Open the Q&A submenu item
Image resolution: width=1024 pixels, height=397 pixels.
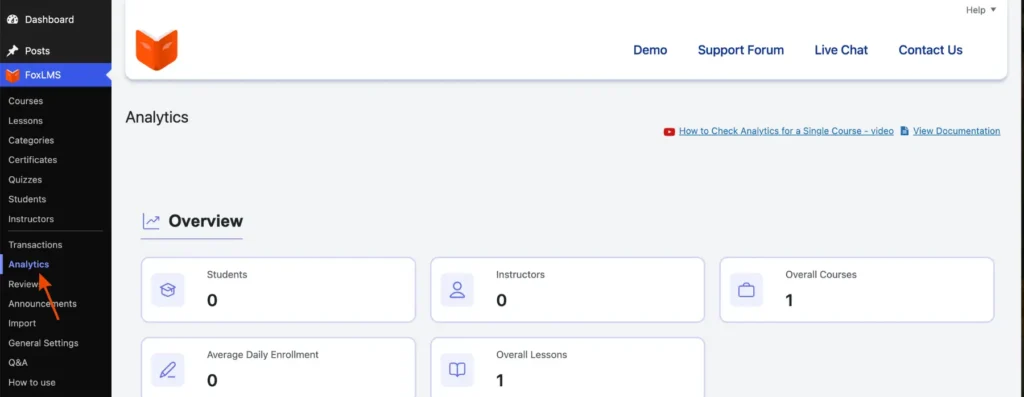click(18, 362)
